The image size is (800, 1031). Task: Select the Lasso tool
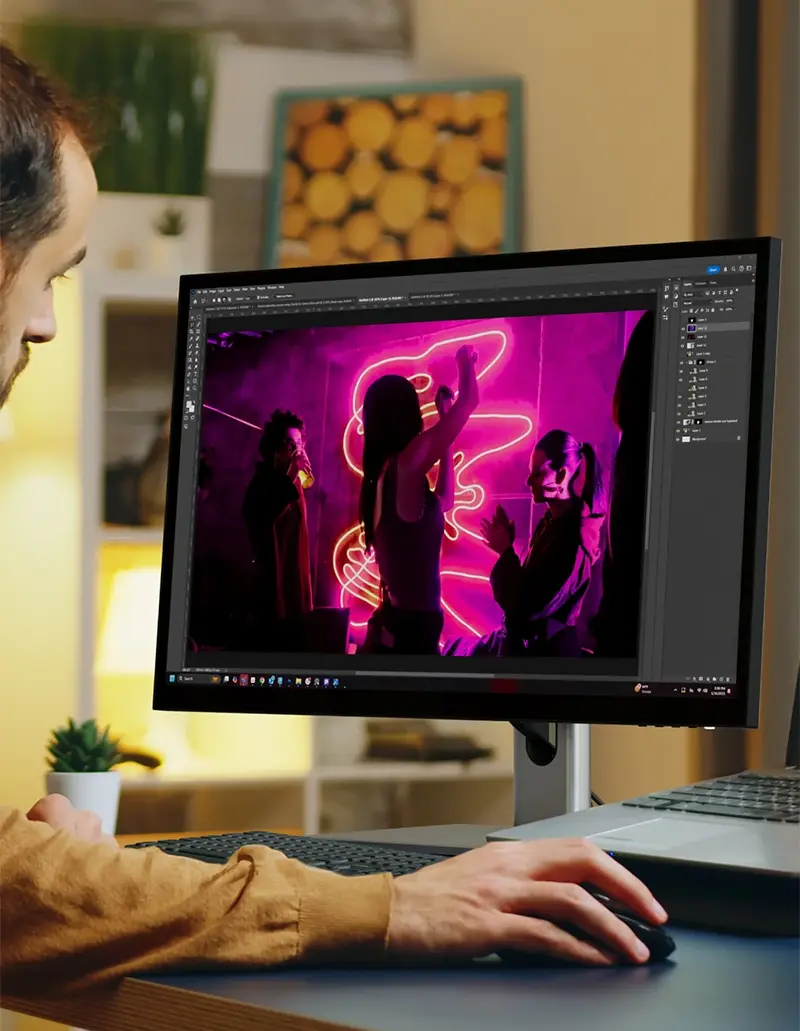tap(192, 325)
